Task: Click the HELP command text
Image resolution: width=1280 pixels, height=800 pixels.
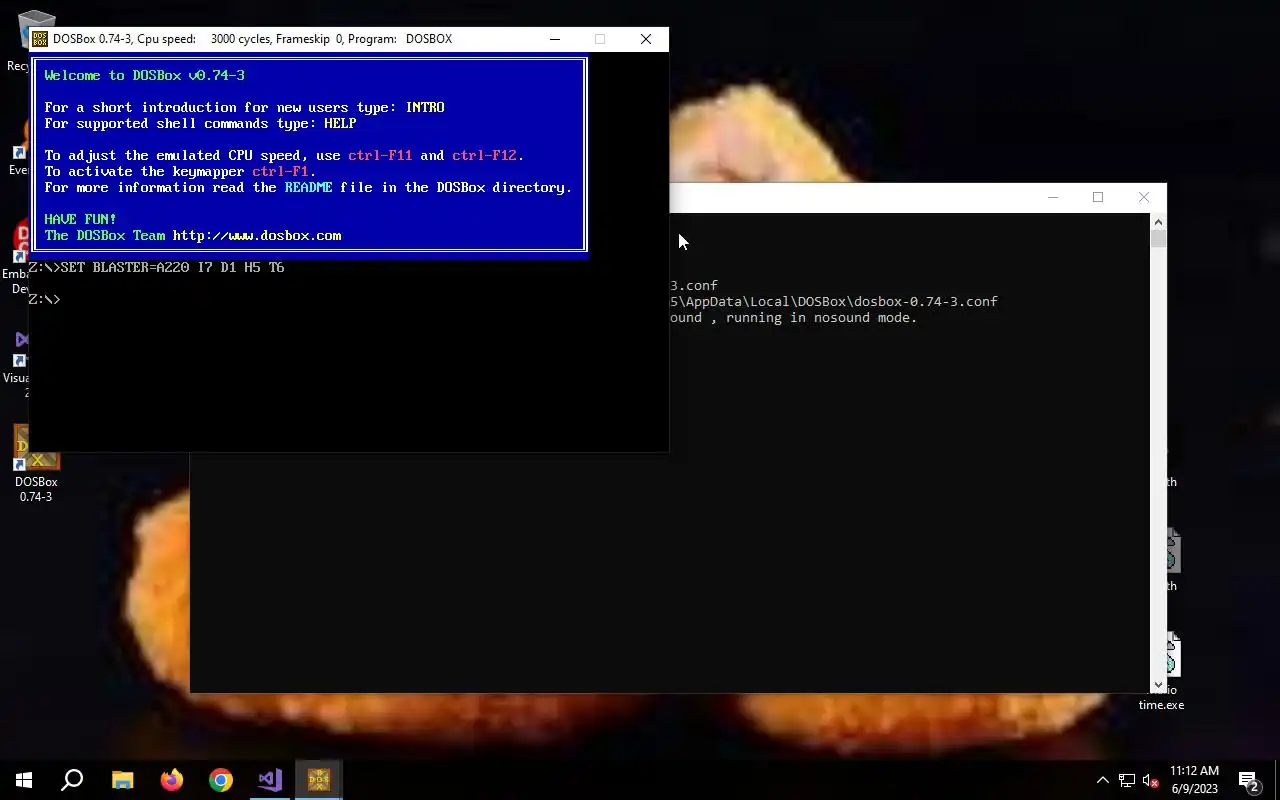Action: pos(340,124)
